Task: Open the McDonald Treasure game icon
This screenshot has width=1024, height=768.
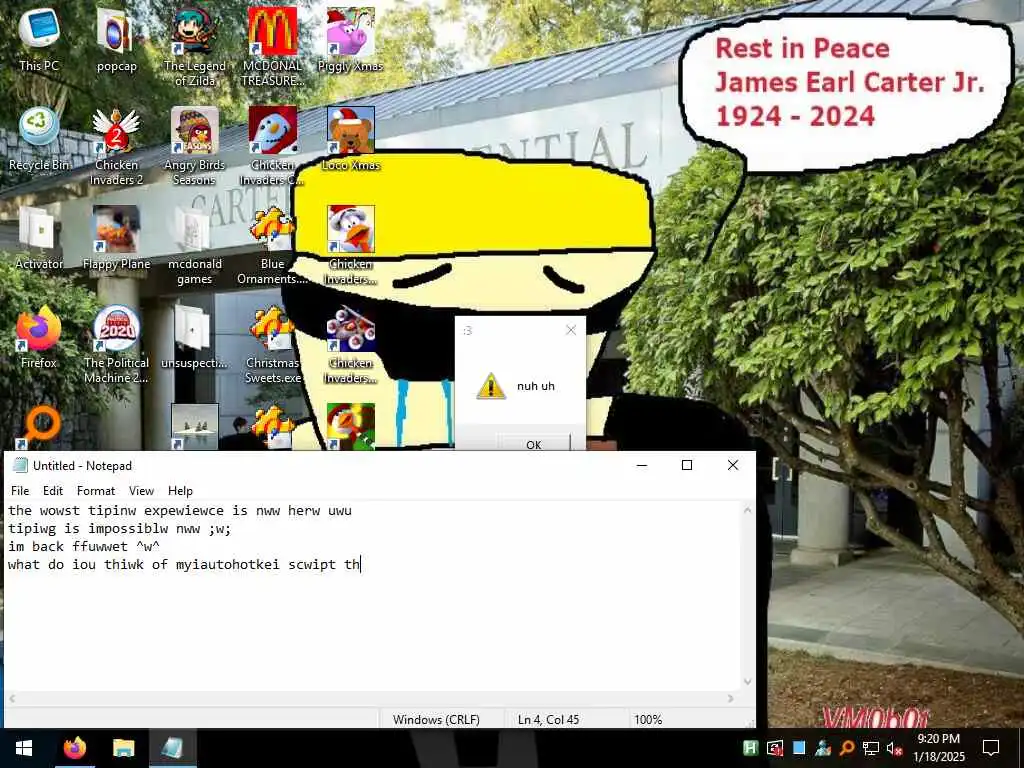Action: click(272, 46)
